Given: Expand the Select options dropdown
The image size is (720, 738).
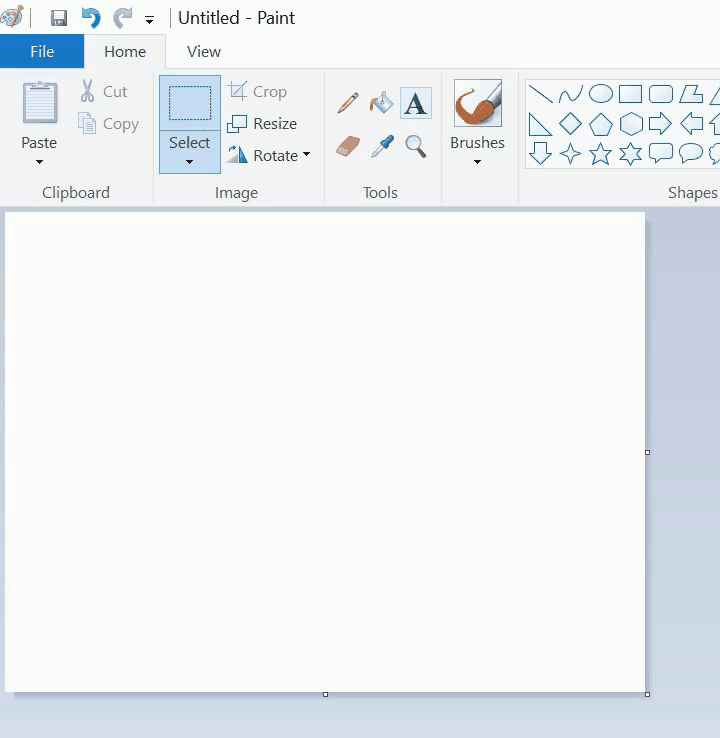Looking at the screenshot, I should coord(190,152).
